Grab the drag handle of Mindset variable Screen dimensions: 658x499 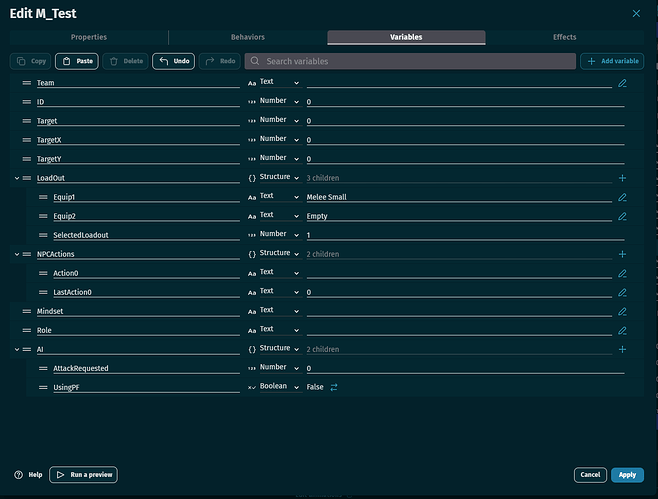26,311
